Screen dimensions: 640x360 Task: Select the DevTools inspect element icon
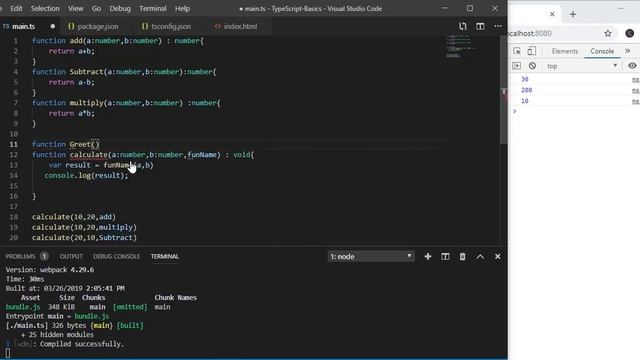[517, 51]
